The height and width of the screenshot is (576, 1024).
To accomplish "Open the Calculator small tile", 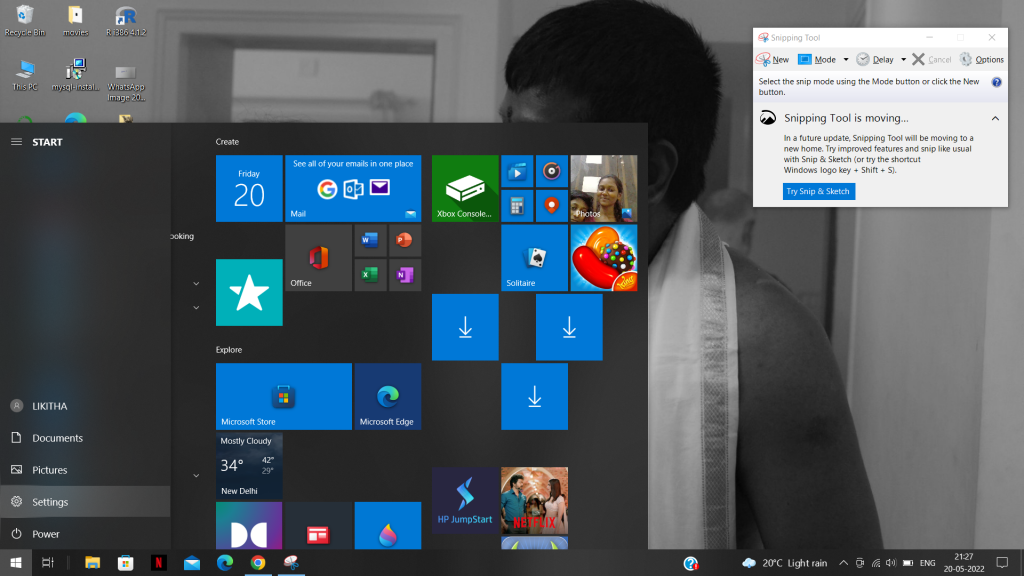I will (x=516, y=206).
